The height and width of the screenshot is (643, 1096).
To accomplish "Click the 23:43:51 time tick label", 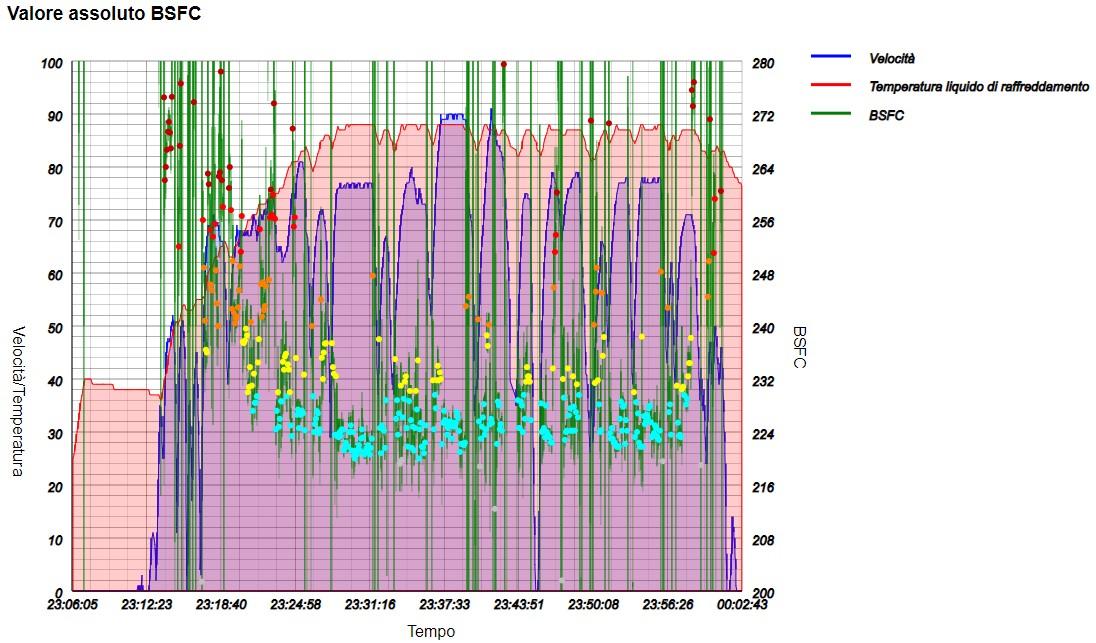I will tap(518, 605).
